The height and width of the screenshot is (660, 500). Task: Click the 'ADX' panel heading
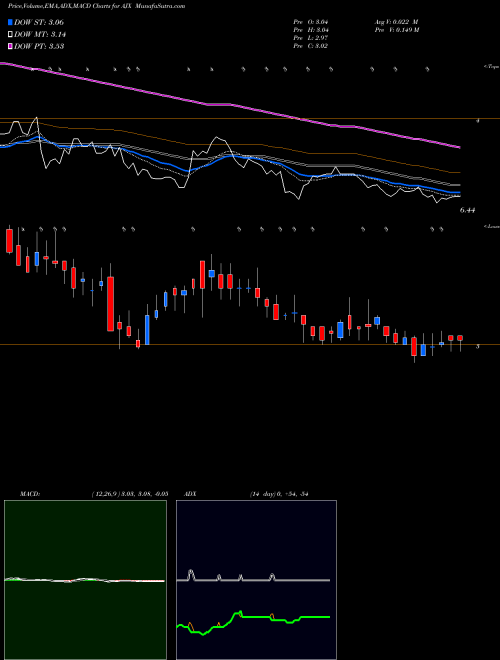[191, 494]
